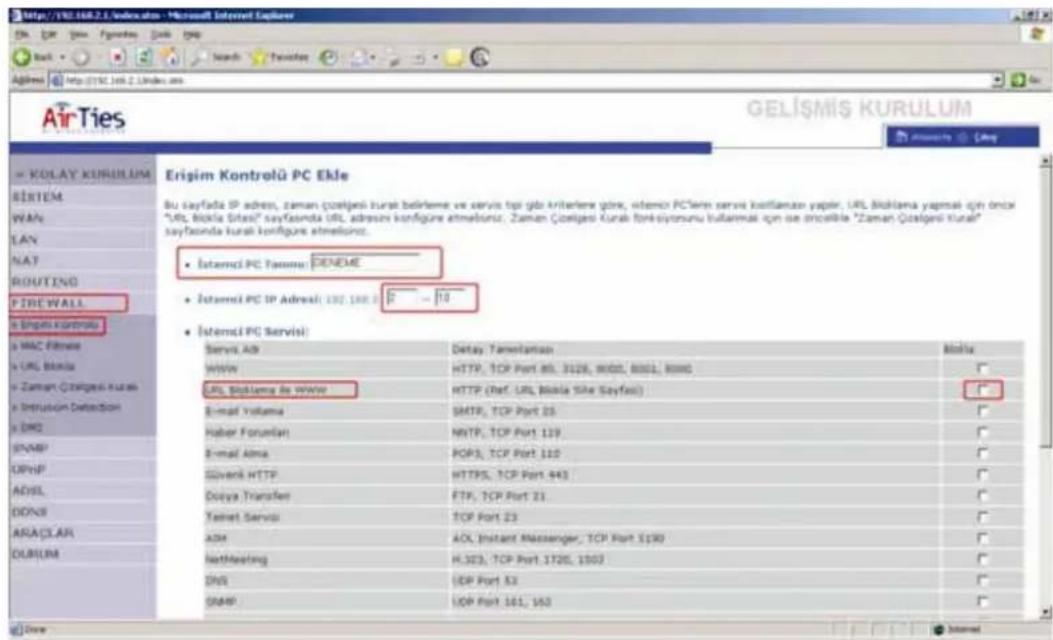Screen dimensions: 1053x640
Task: Open the address bar history dropdown
Action: pyautogui.click(x=999, y=81)
